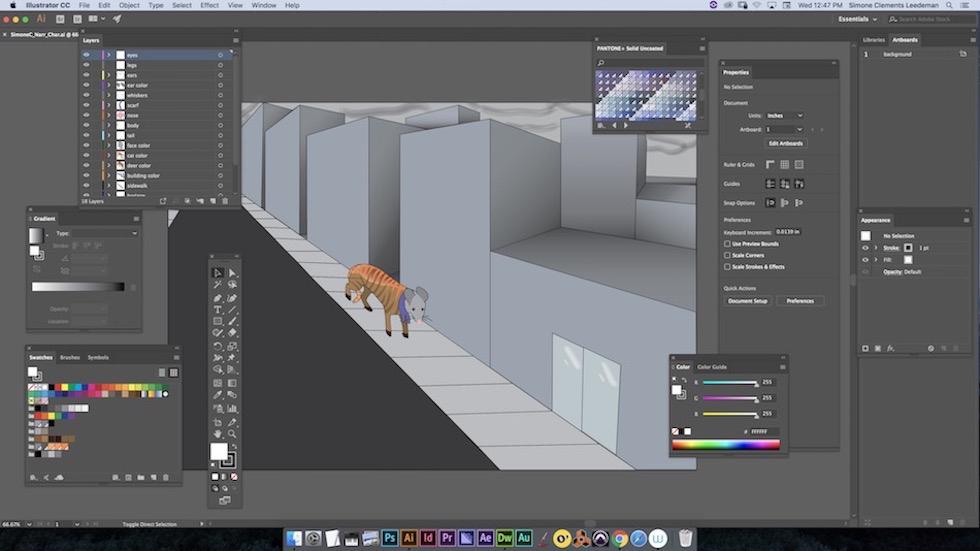Click the Delete Selection trash icon in Layers
This screenshot has width=980, height=551.
point(225,201)
